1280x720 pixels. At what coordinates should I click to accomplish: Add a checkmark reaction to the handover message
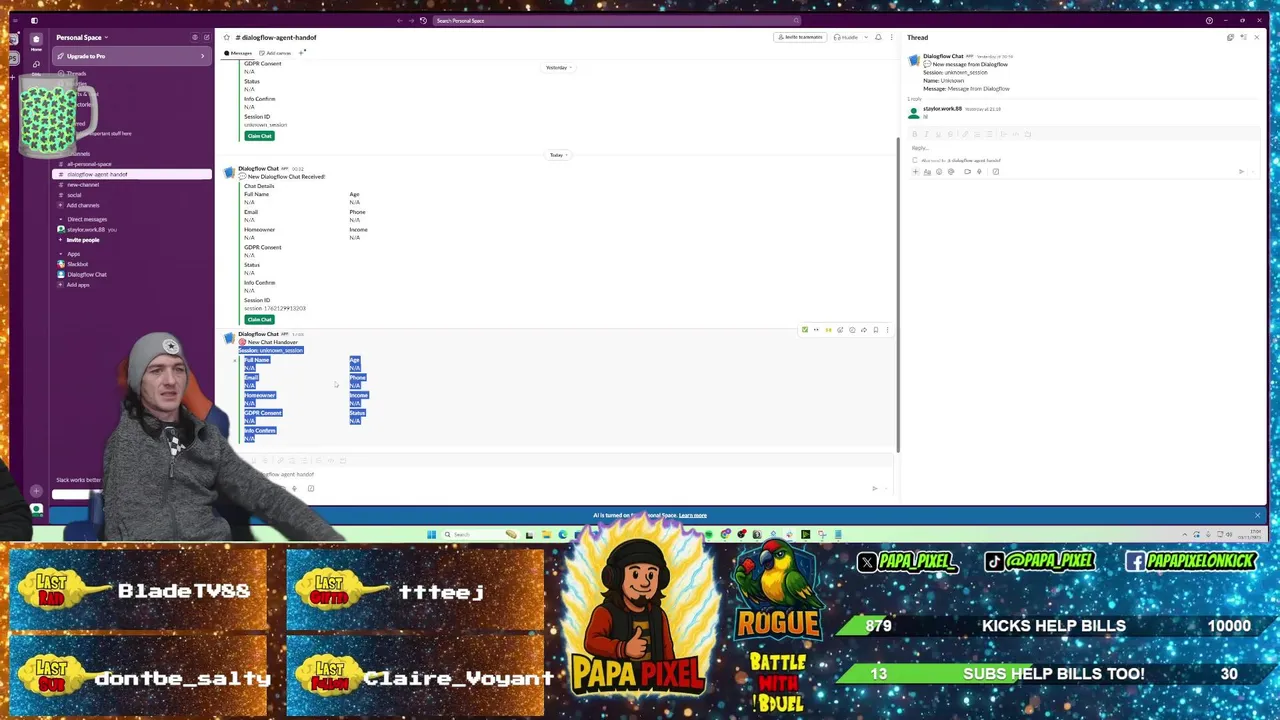coord(804,330)
